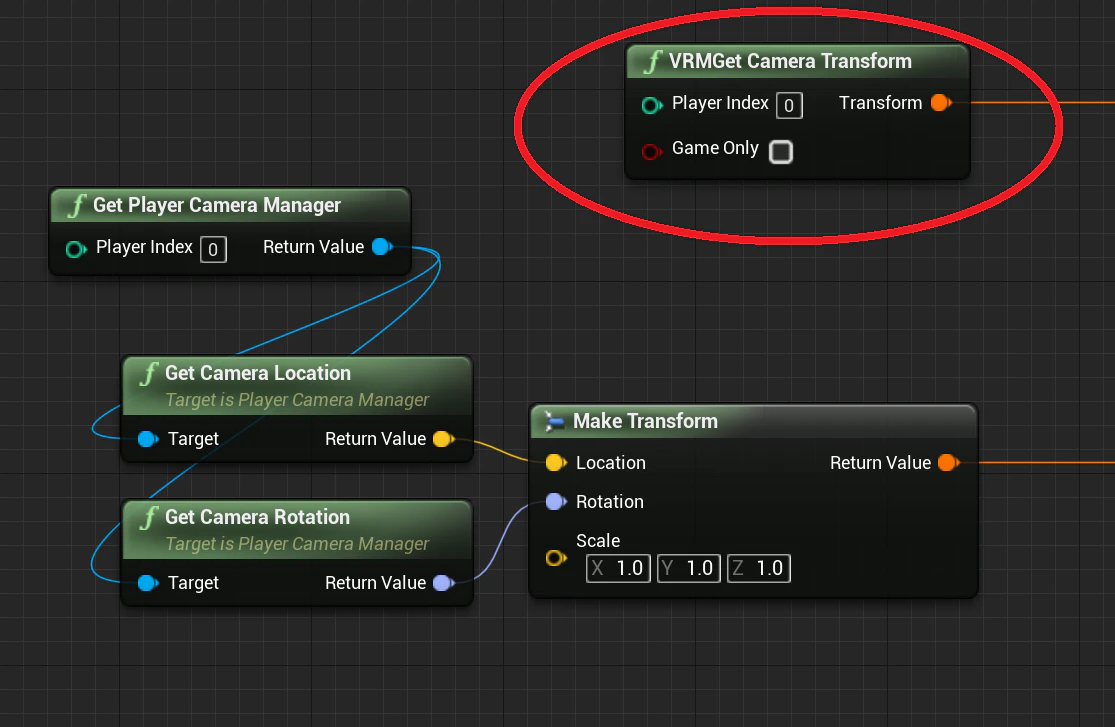Click the Scale input pin on Make Transform
The image size is (1115, 727).
coord(555,558)
